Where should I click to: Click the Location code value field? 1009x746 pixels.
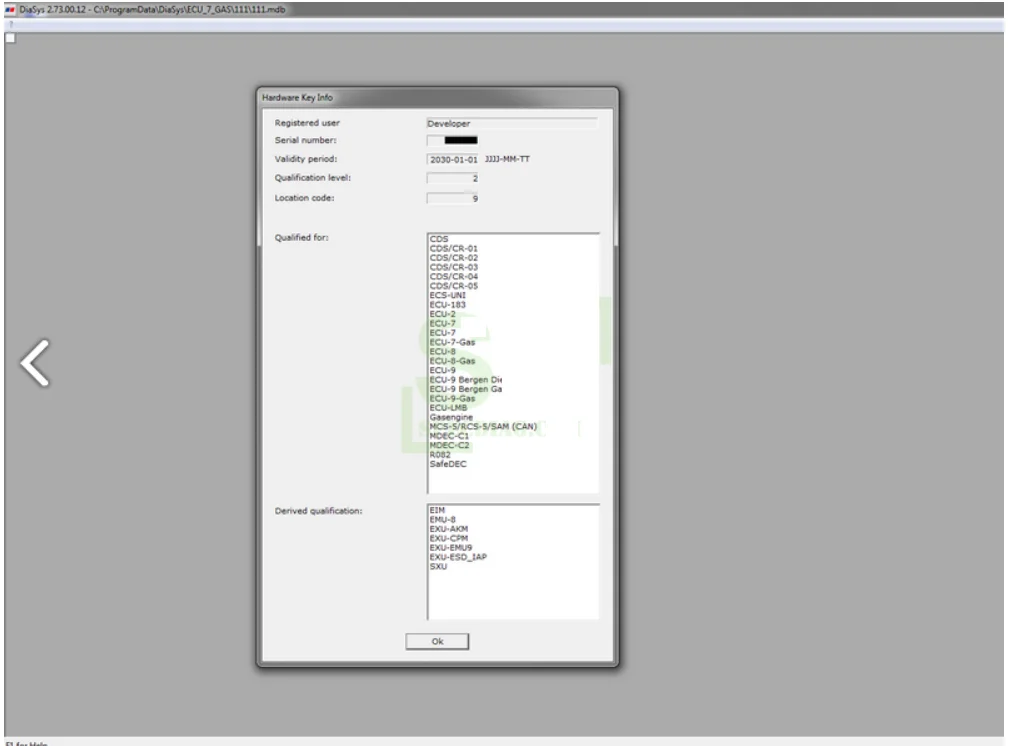[x=453, y=198]
